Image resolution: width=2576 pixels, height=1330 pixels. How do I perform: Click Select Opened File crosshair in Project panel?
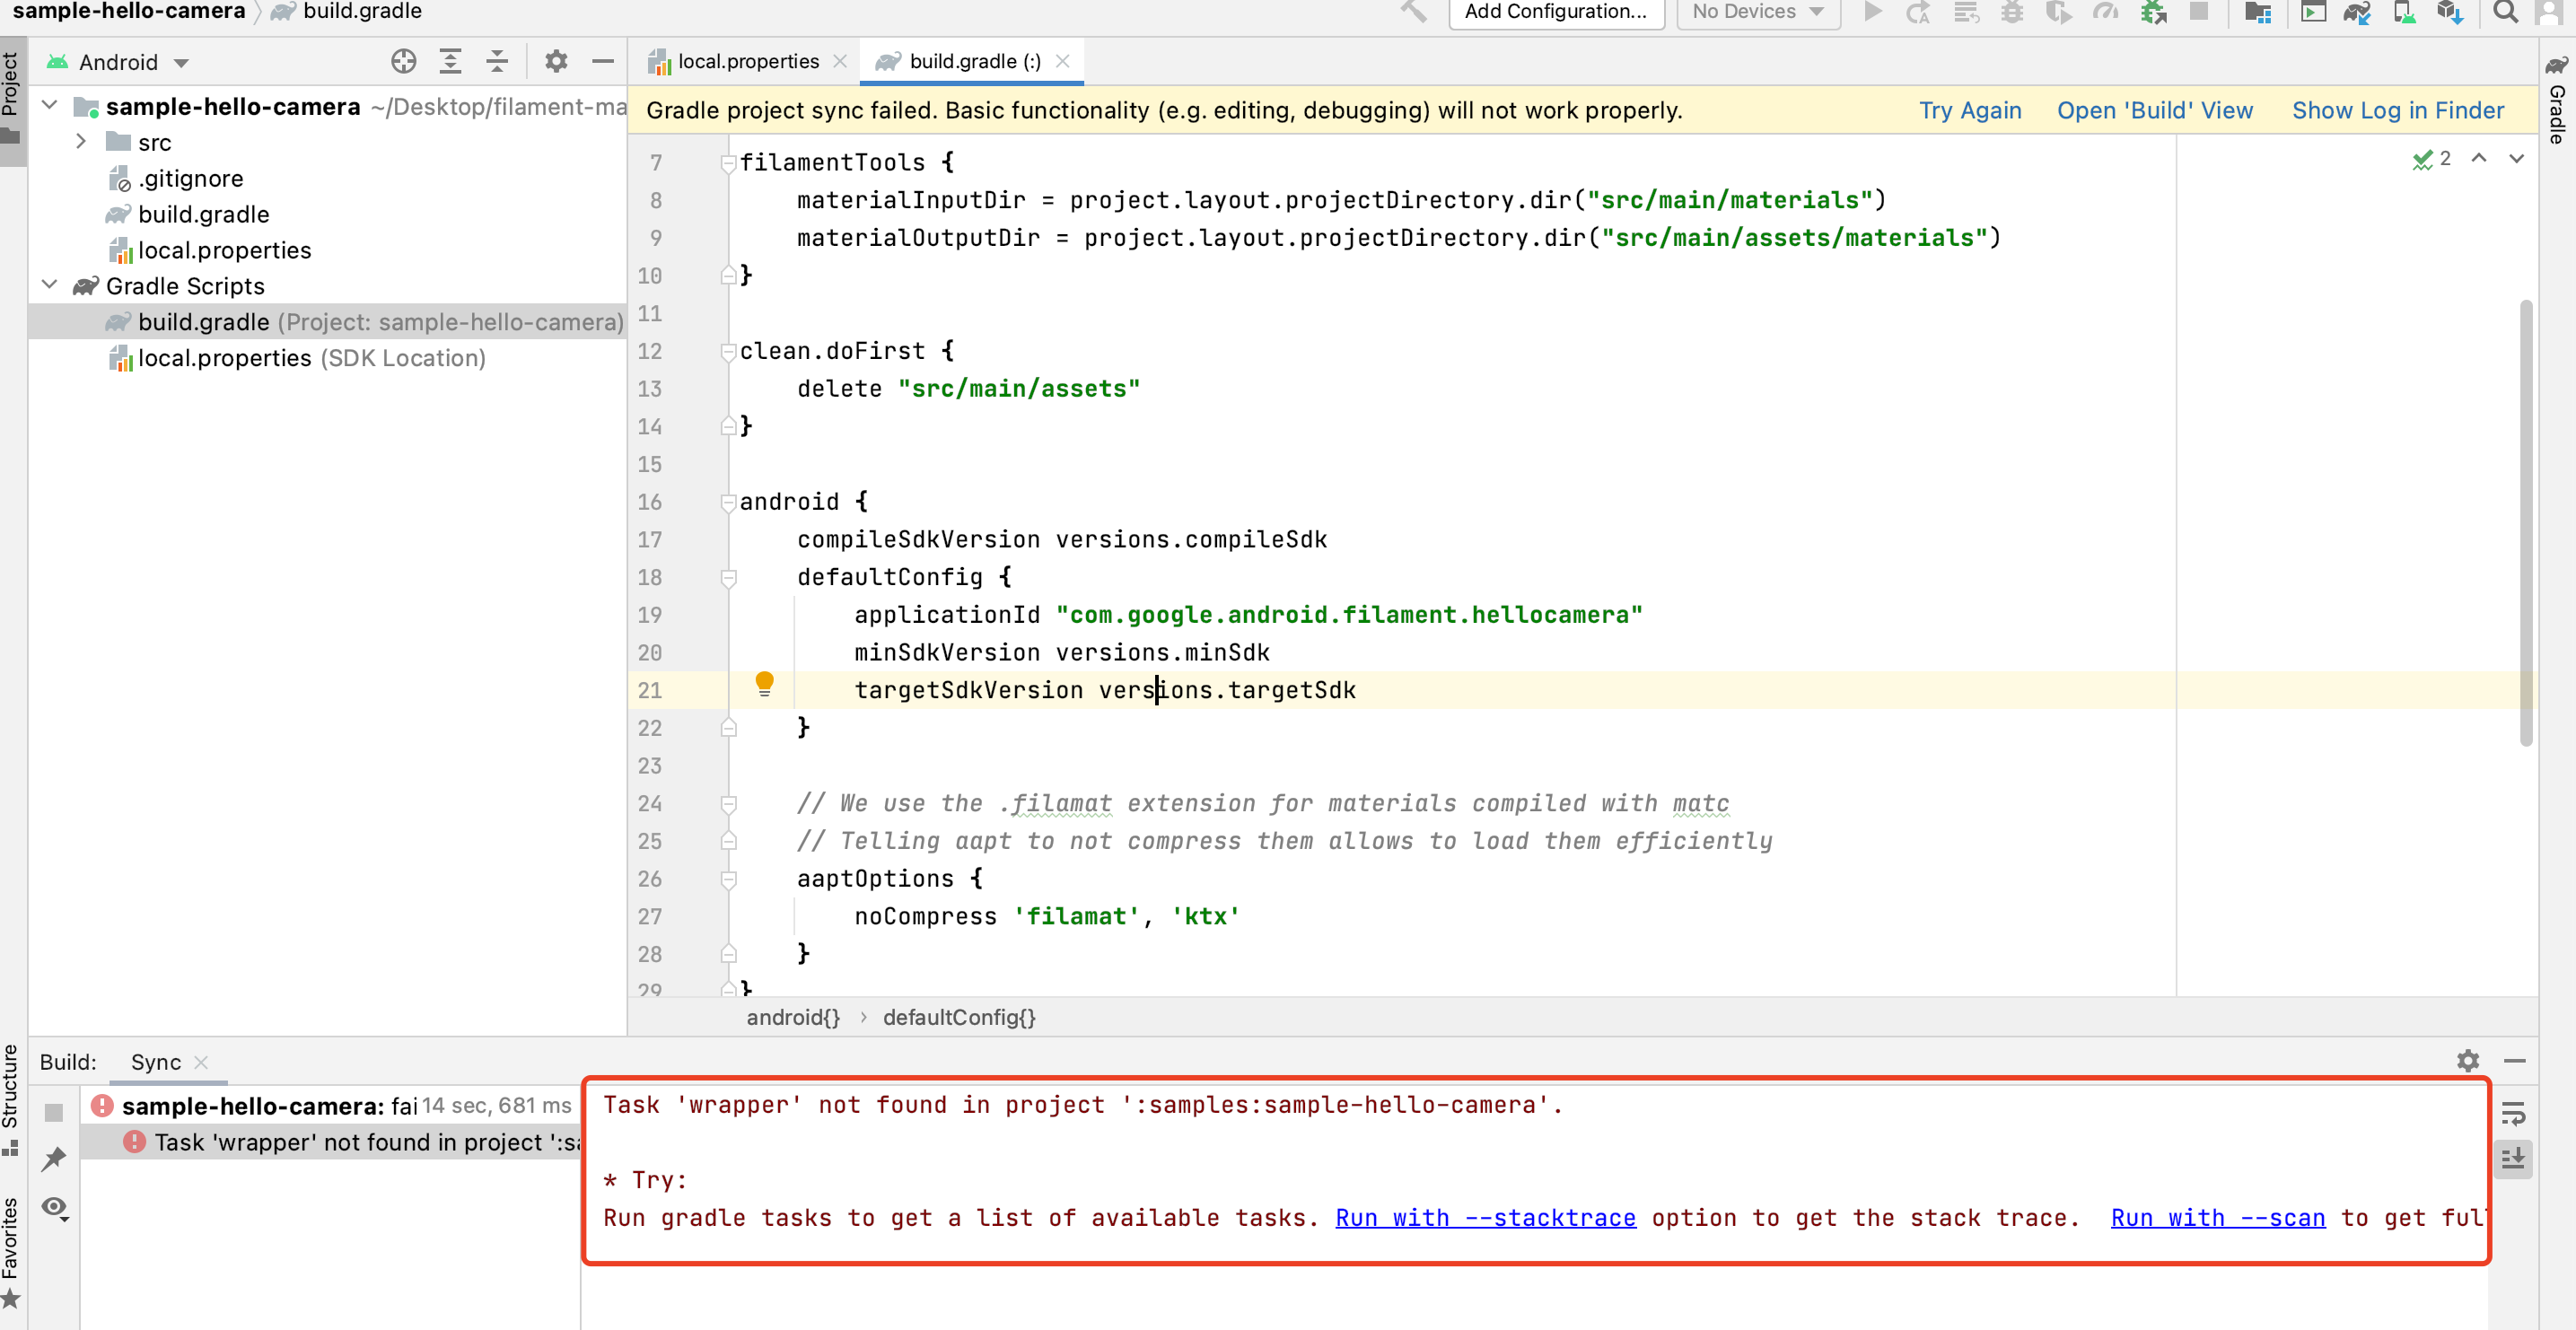point(404,61)
